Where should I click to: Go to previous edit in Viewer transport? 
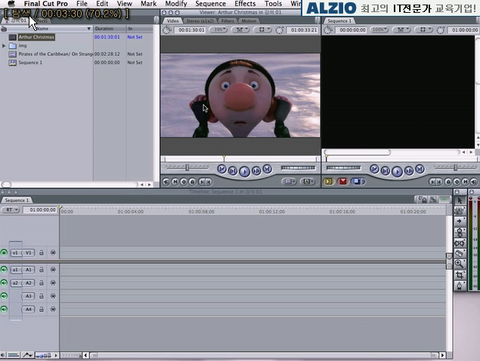(x=222, y=169)
